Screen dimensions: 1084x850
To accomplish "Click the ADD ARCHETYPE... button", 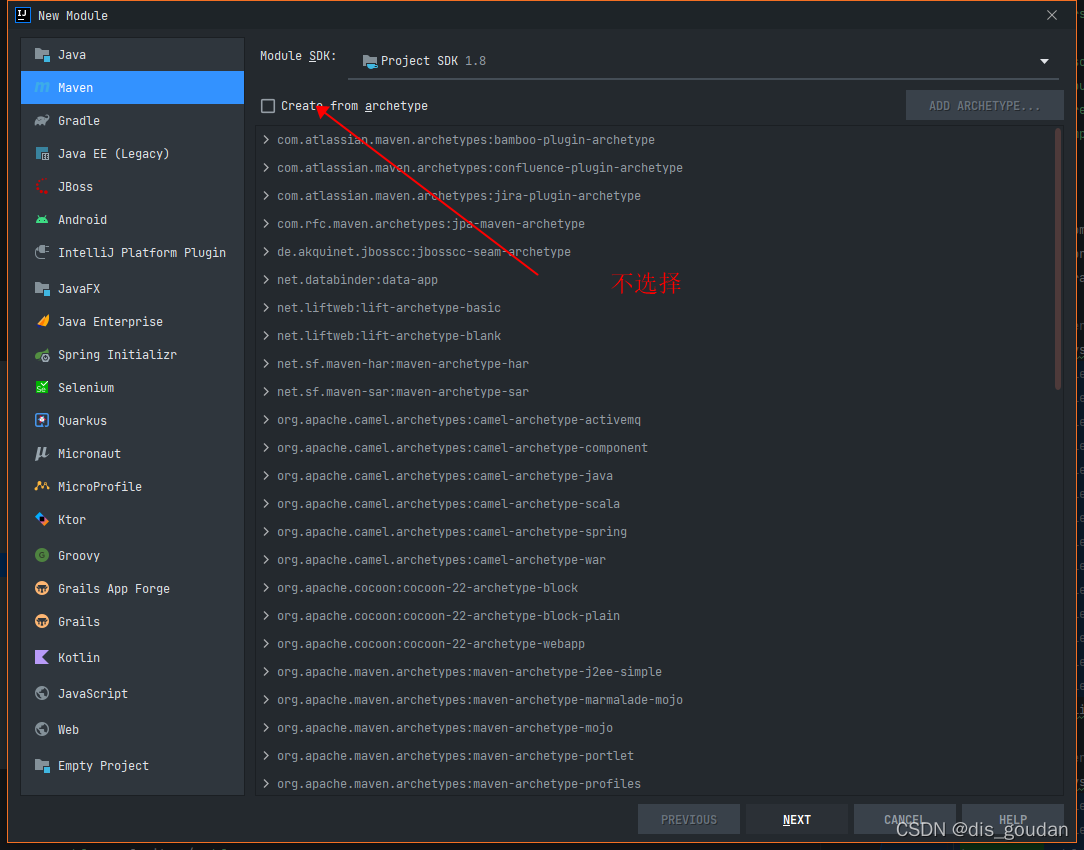I will [984, 106].
